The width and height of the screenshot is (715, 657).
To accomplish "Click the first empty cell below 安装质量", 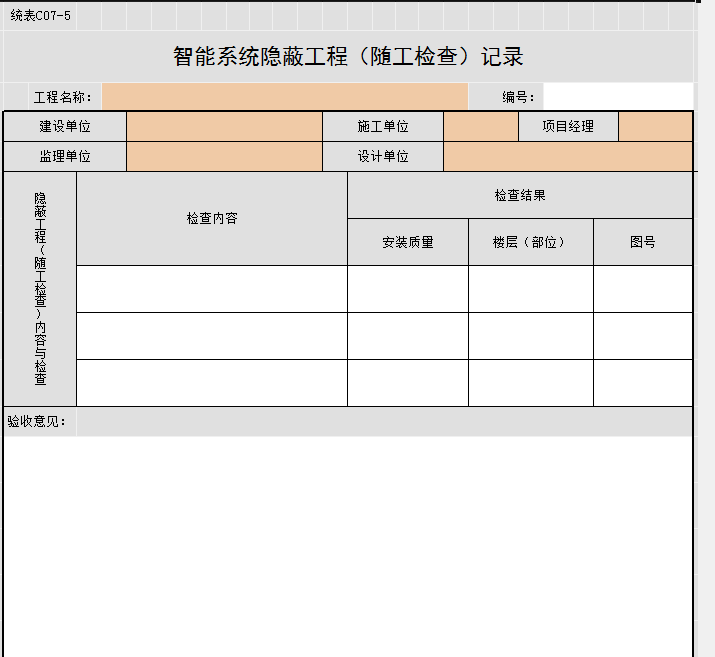I will [x=407, y=289].
